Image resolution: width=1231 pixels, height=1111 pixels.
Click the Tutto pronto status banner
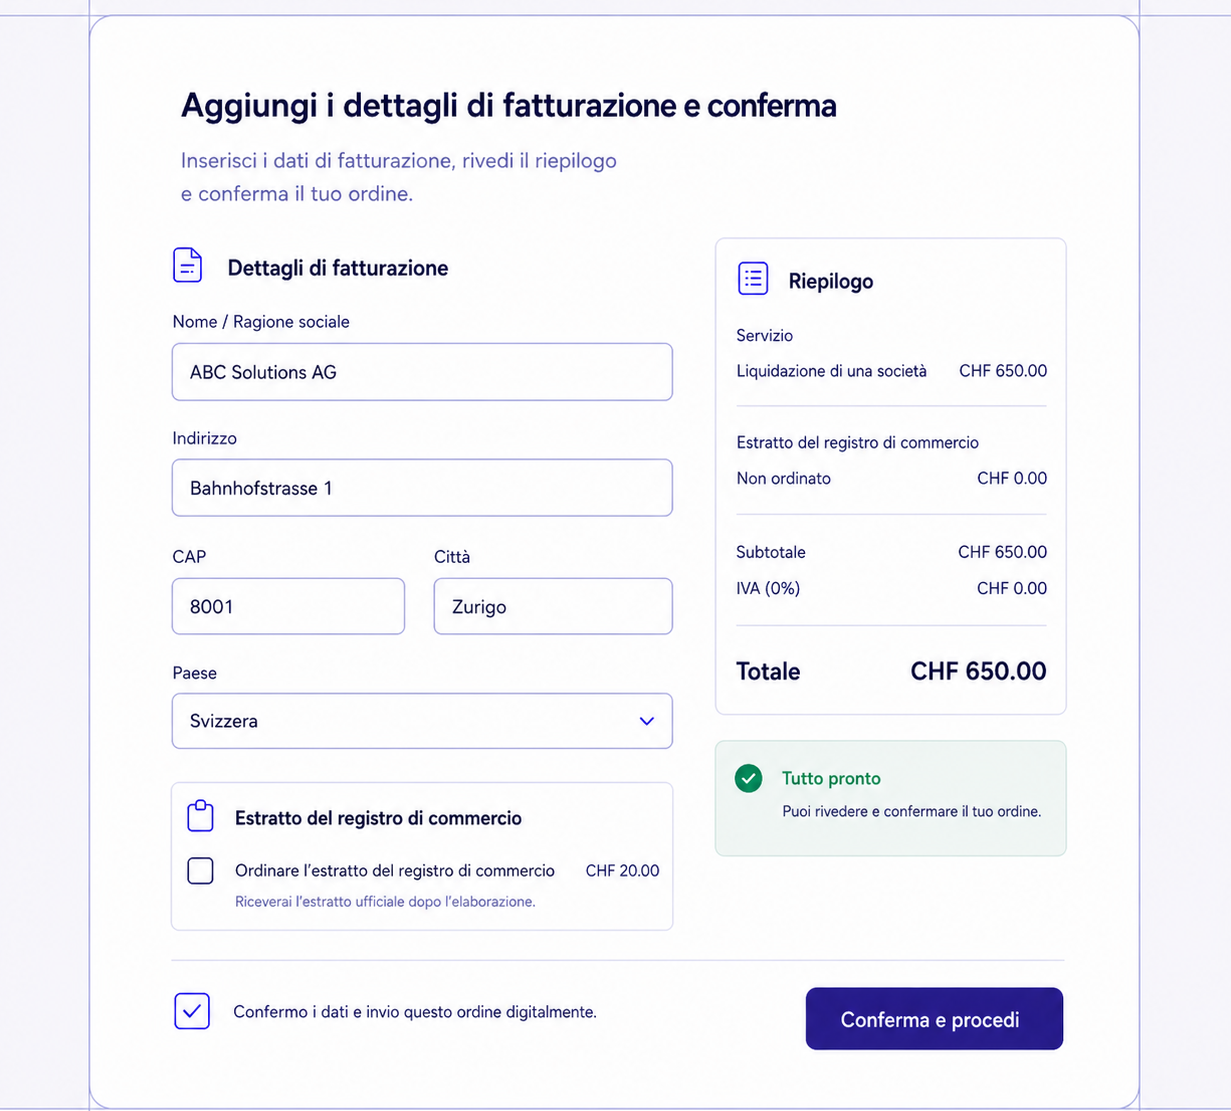point(891,798)
